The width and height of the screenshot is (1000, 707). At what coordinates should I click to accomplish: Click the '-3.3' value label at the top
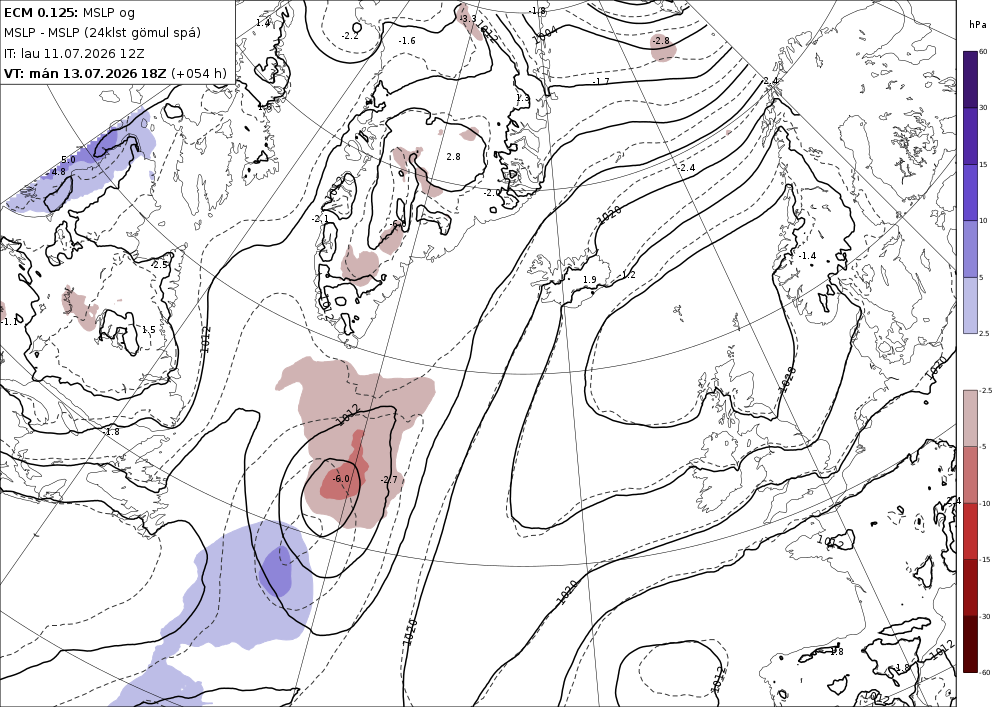click(467, 18)
